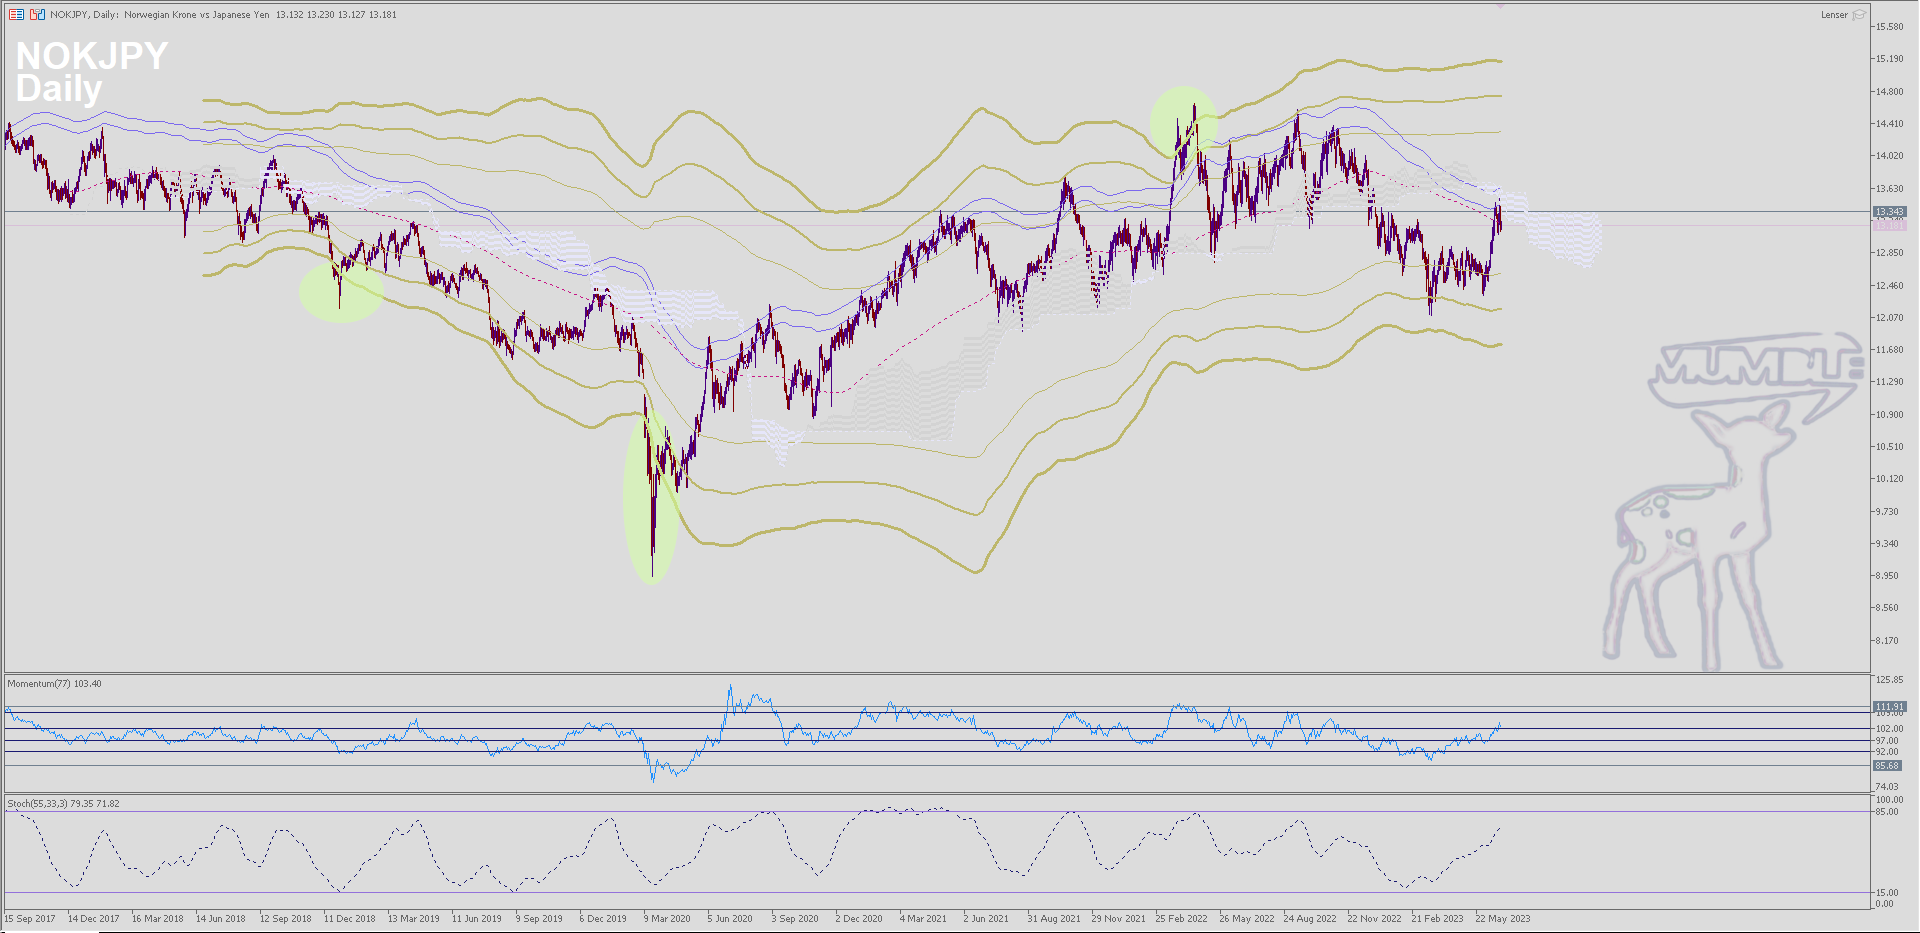Click the 12.070 price scale value
This screenshot has height=933, width=1920.
[x=1889, y=318]
